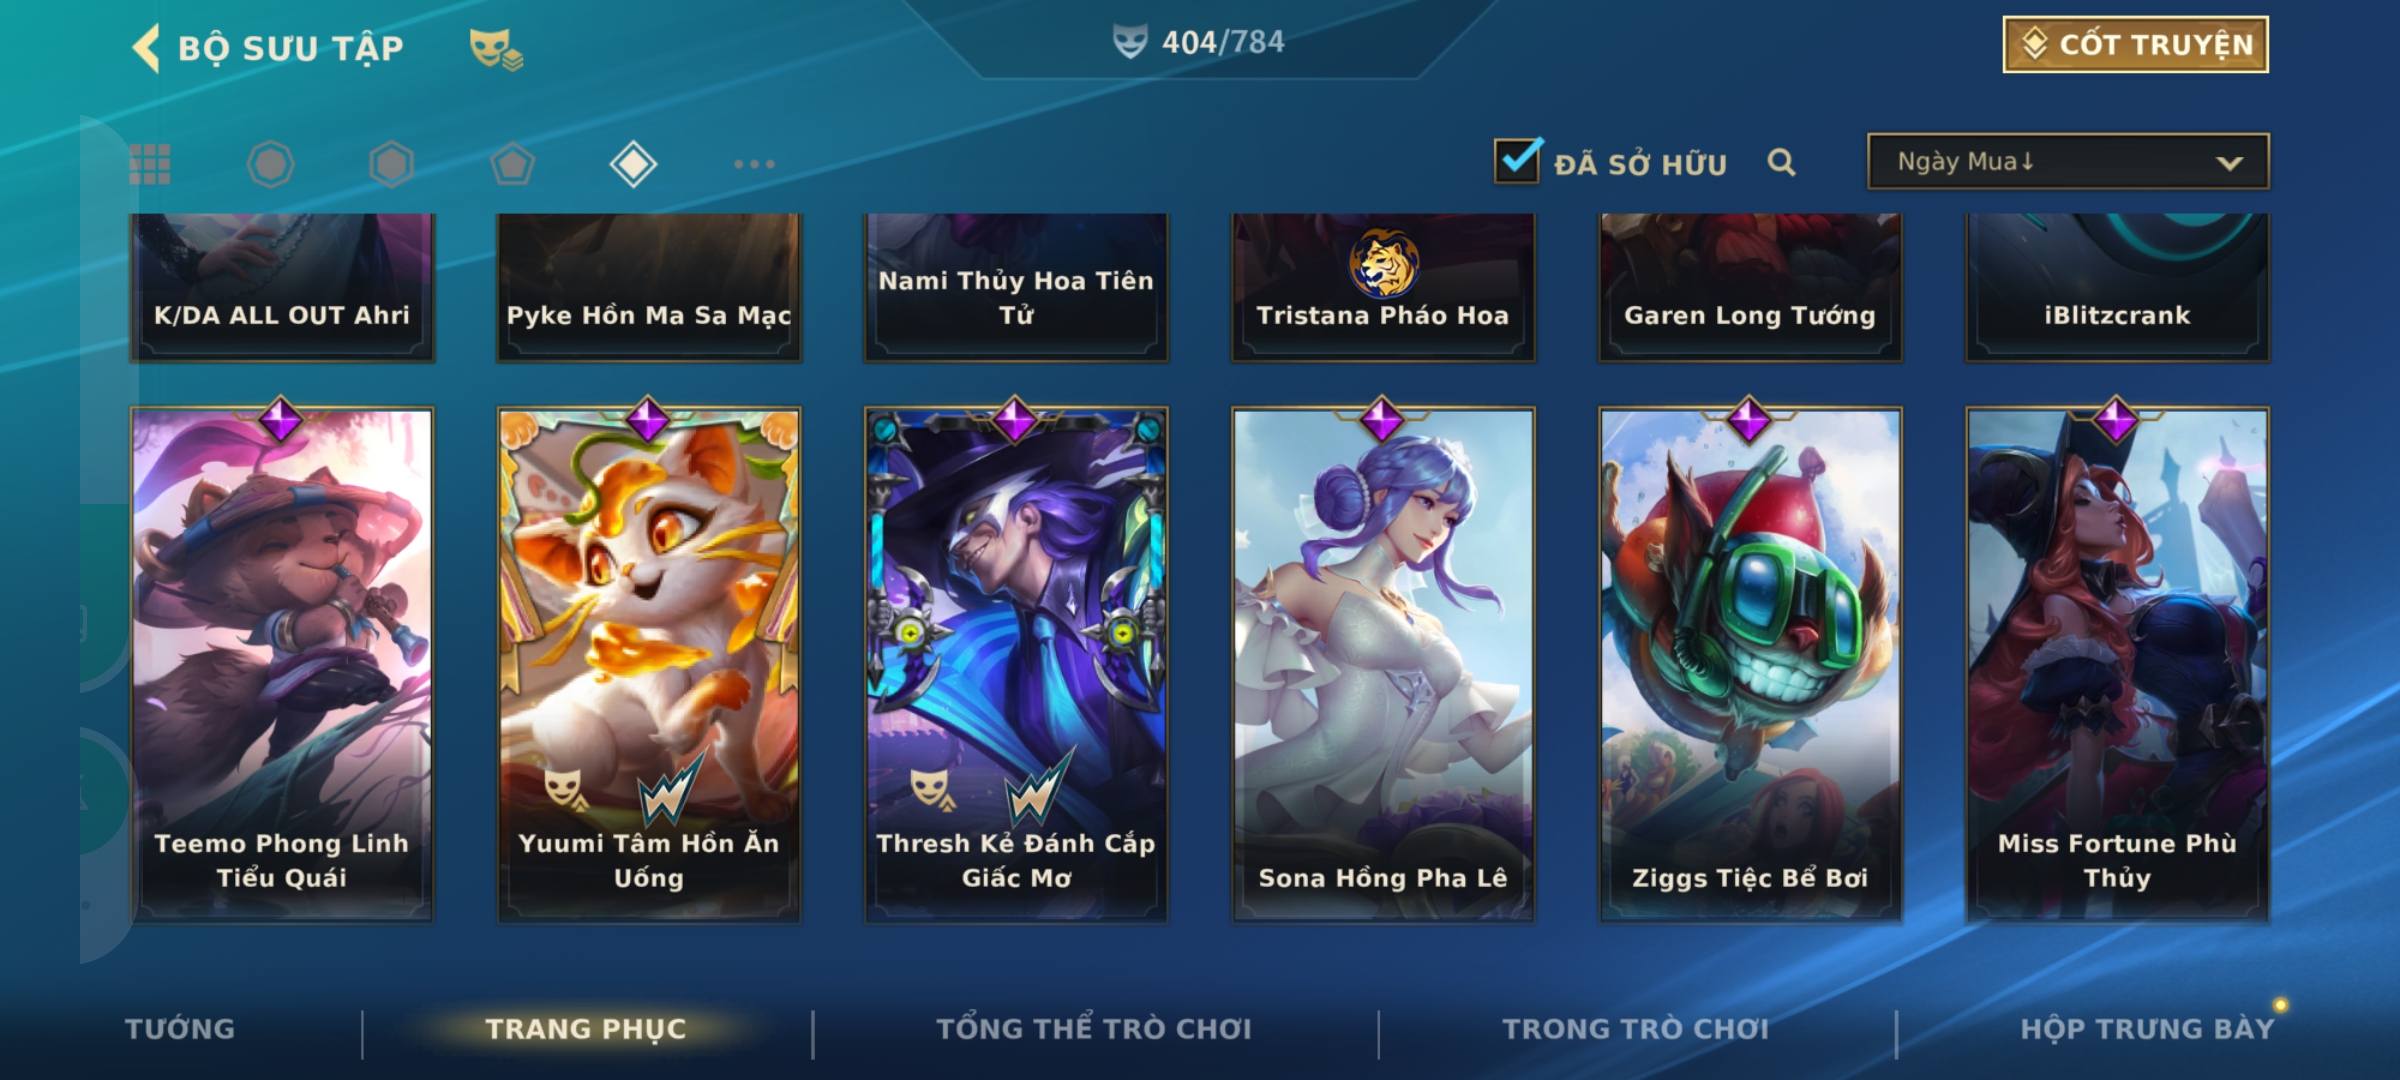Viewport: 2400px width, 1080px height.
Task: Open Ziggs Tiệc Bể Bơi skin card
Action: tap(1750, 664)
